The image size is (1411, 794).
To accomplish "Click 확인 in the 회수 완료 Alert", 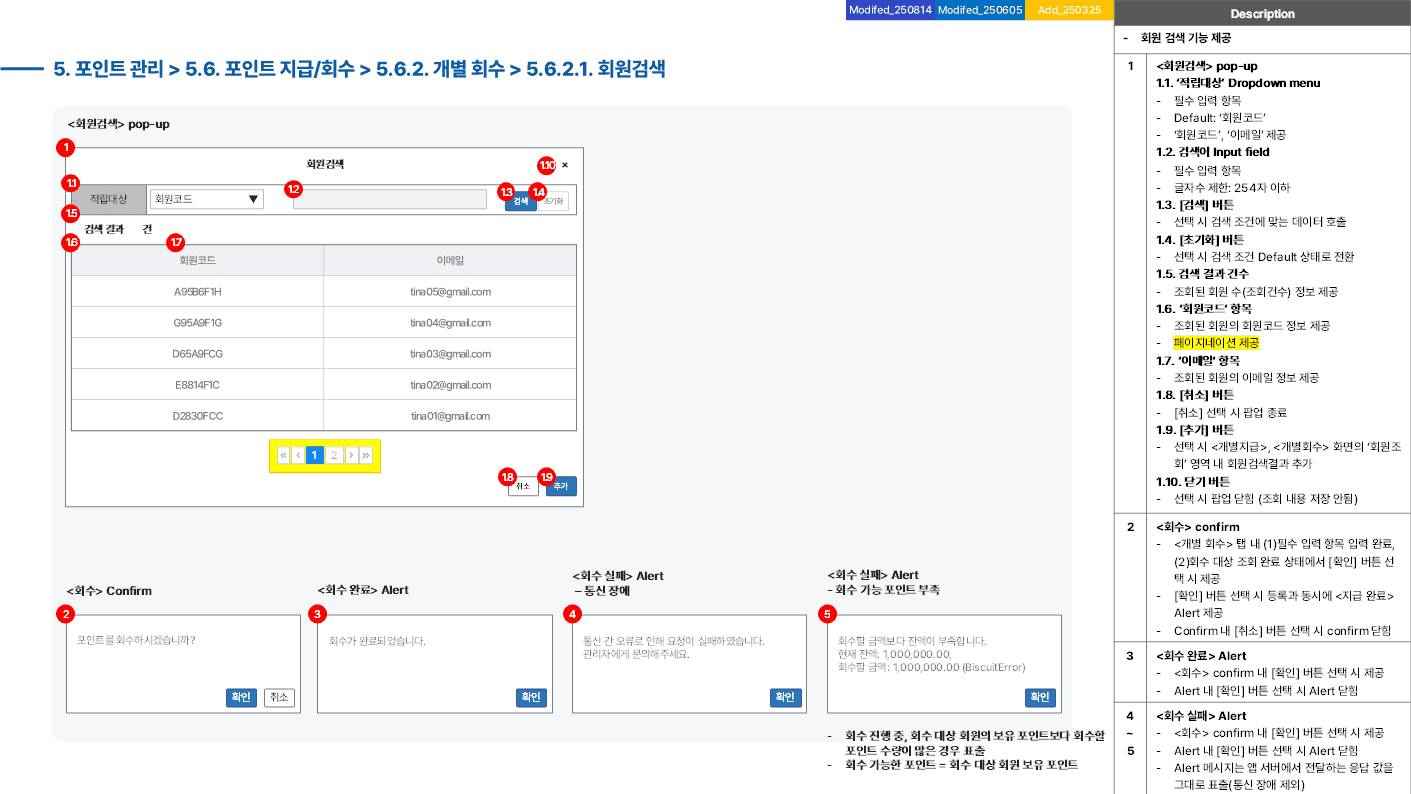I will [530, 697].
